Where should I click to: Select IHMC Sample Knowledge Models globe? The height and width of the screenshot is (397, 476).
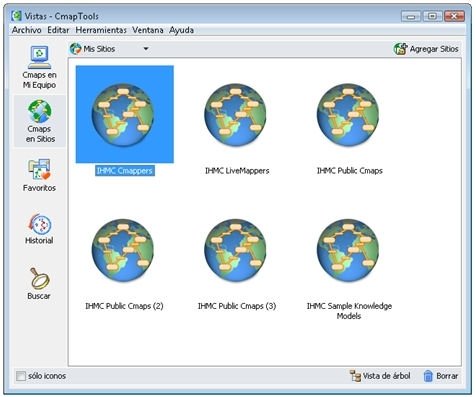[348, 250]
